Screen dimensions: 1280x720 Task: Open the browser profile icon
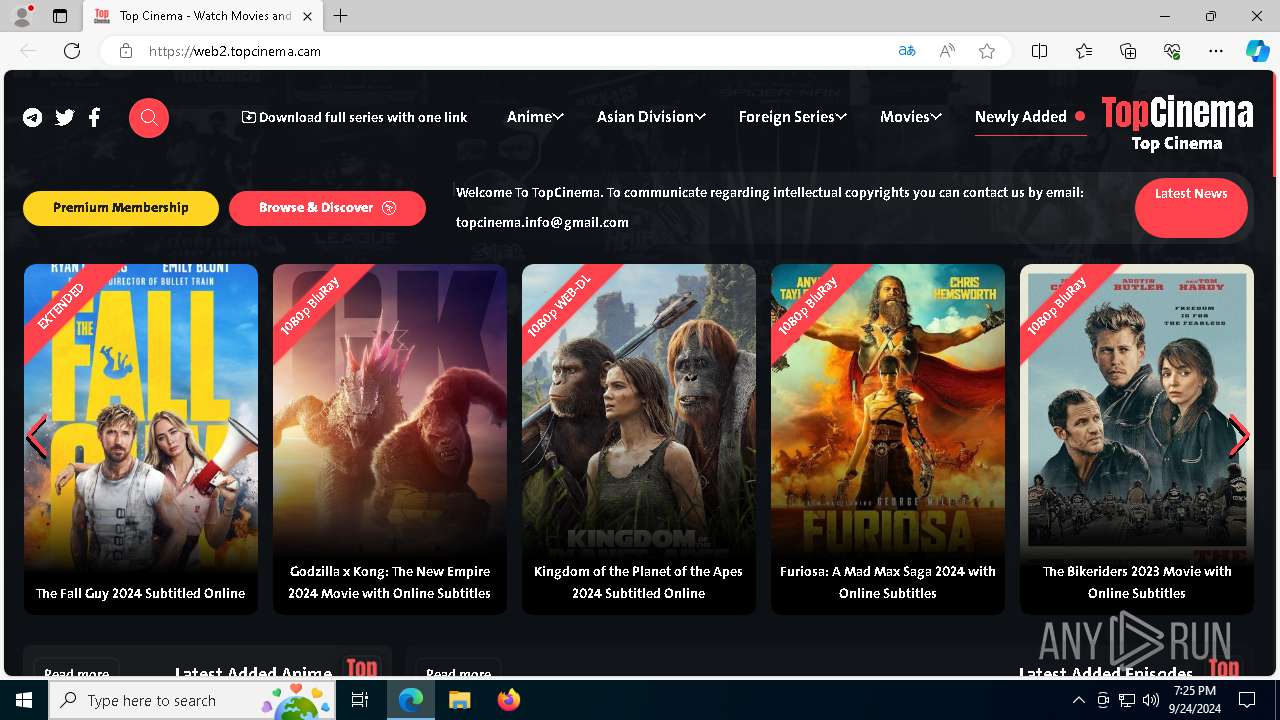click(22, 16)
